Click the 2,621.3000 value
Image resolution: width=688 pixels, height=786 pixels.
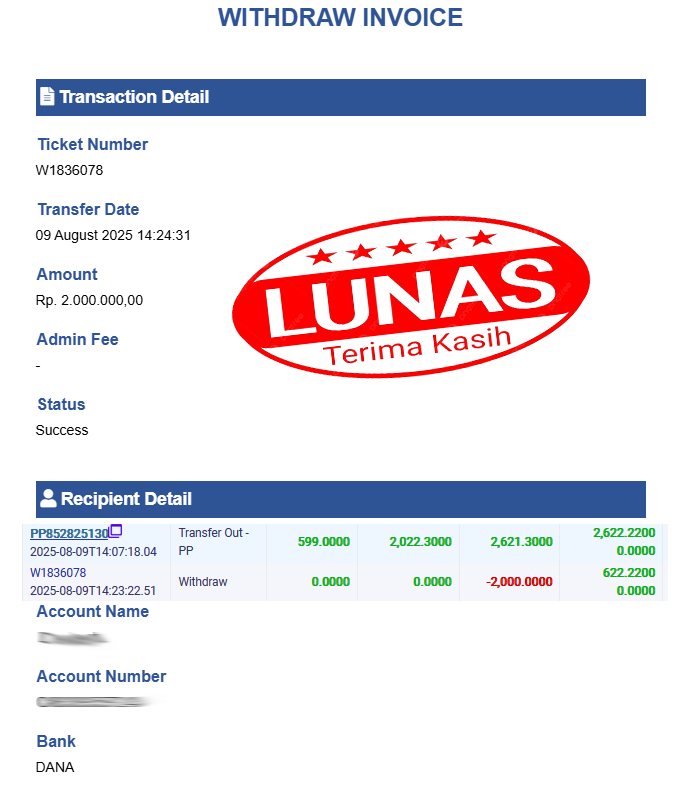(x=521, y=541)
